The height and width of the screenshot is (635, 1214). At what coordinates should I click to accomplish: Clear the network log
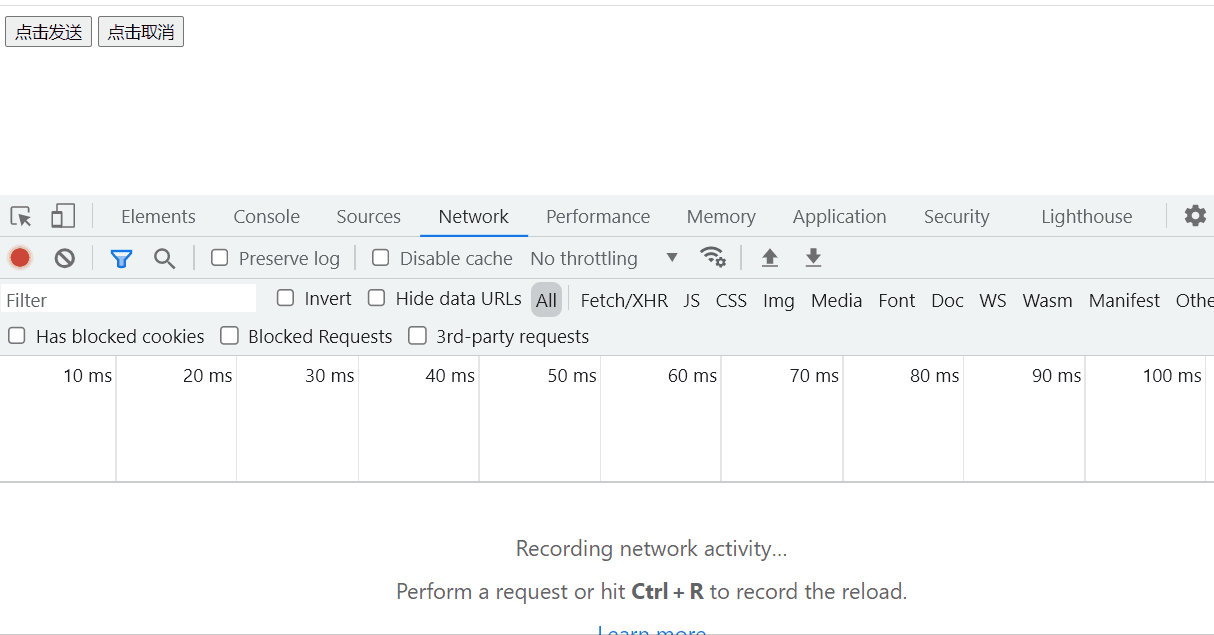[x=65, y=258]
